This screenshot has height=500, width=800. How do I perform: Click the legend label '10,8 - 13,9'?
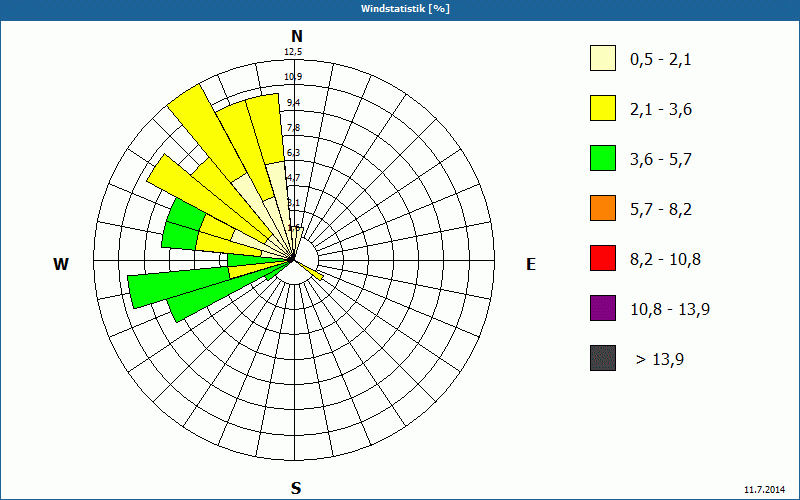[x=670, y=310]
